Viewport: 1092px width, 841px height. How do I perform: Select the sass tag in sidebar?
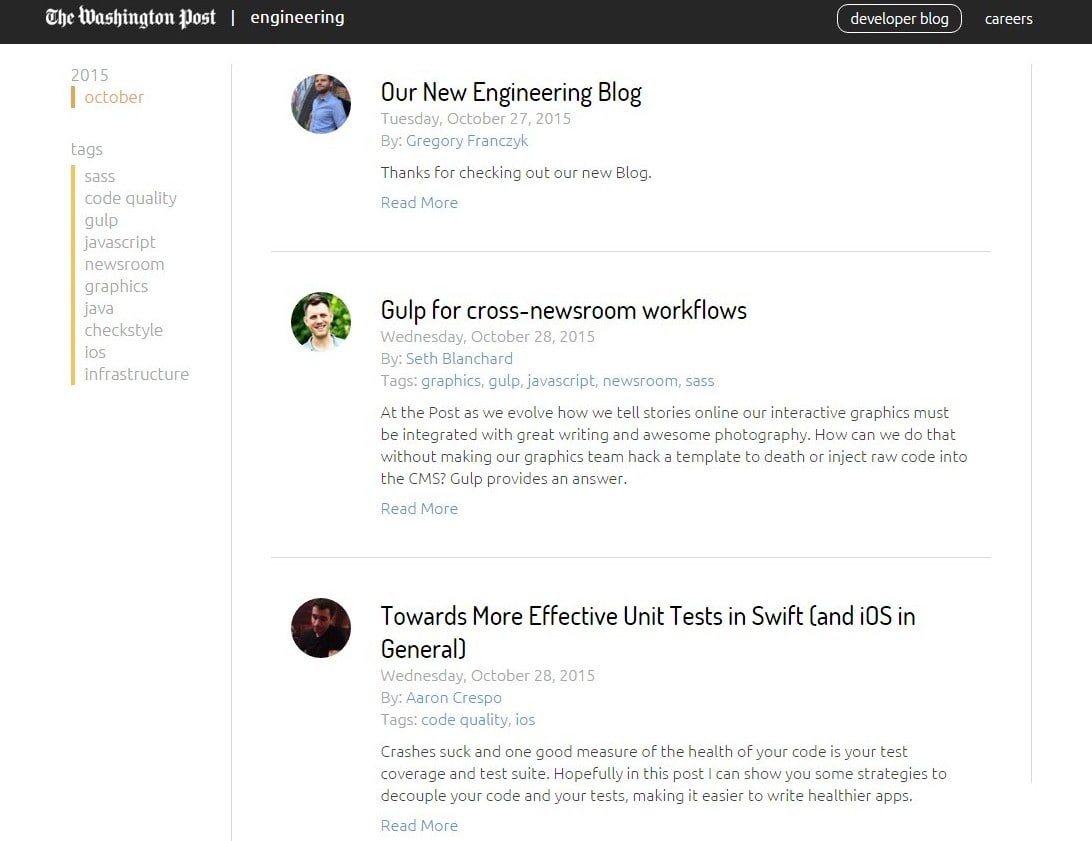[x=100, y=176]
